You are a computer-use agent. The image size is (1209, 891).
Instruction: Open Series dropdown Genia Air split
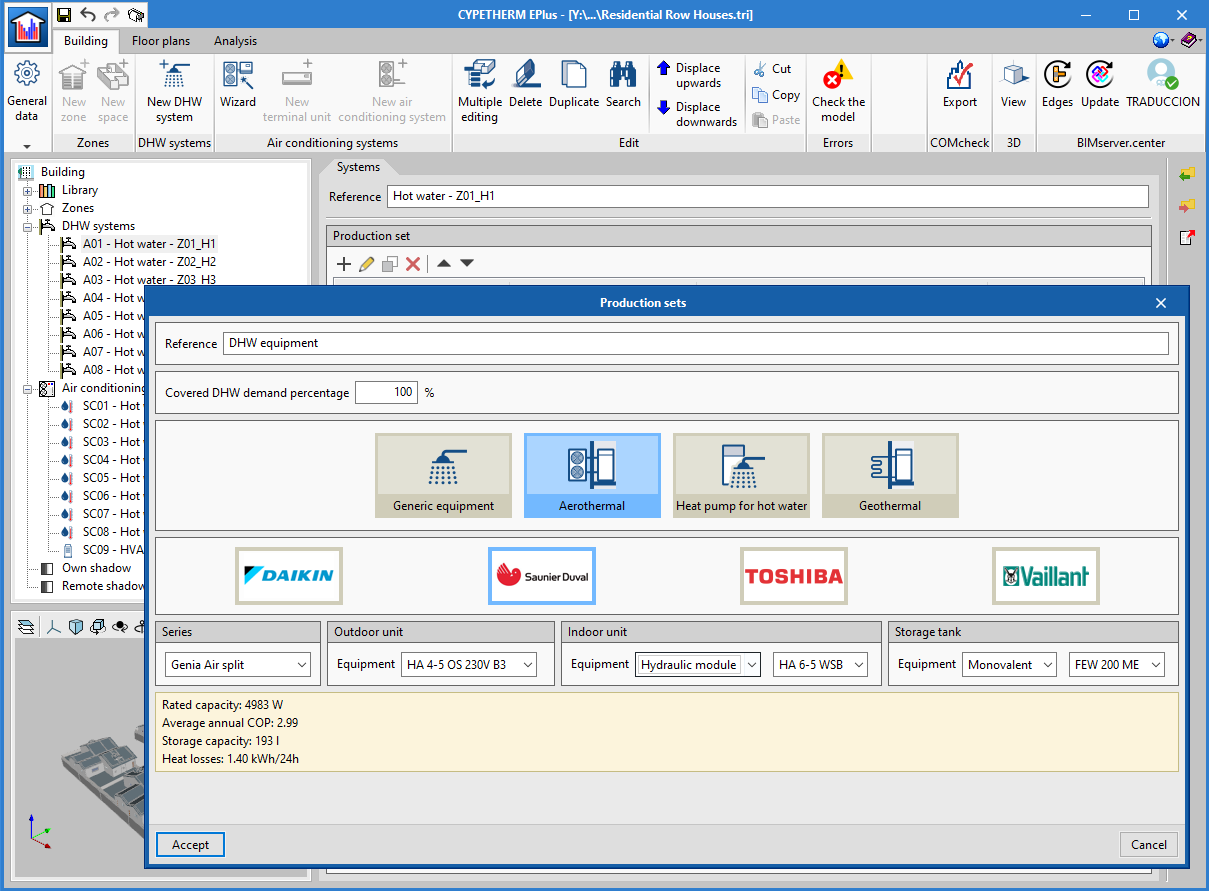click(238, 664)
